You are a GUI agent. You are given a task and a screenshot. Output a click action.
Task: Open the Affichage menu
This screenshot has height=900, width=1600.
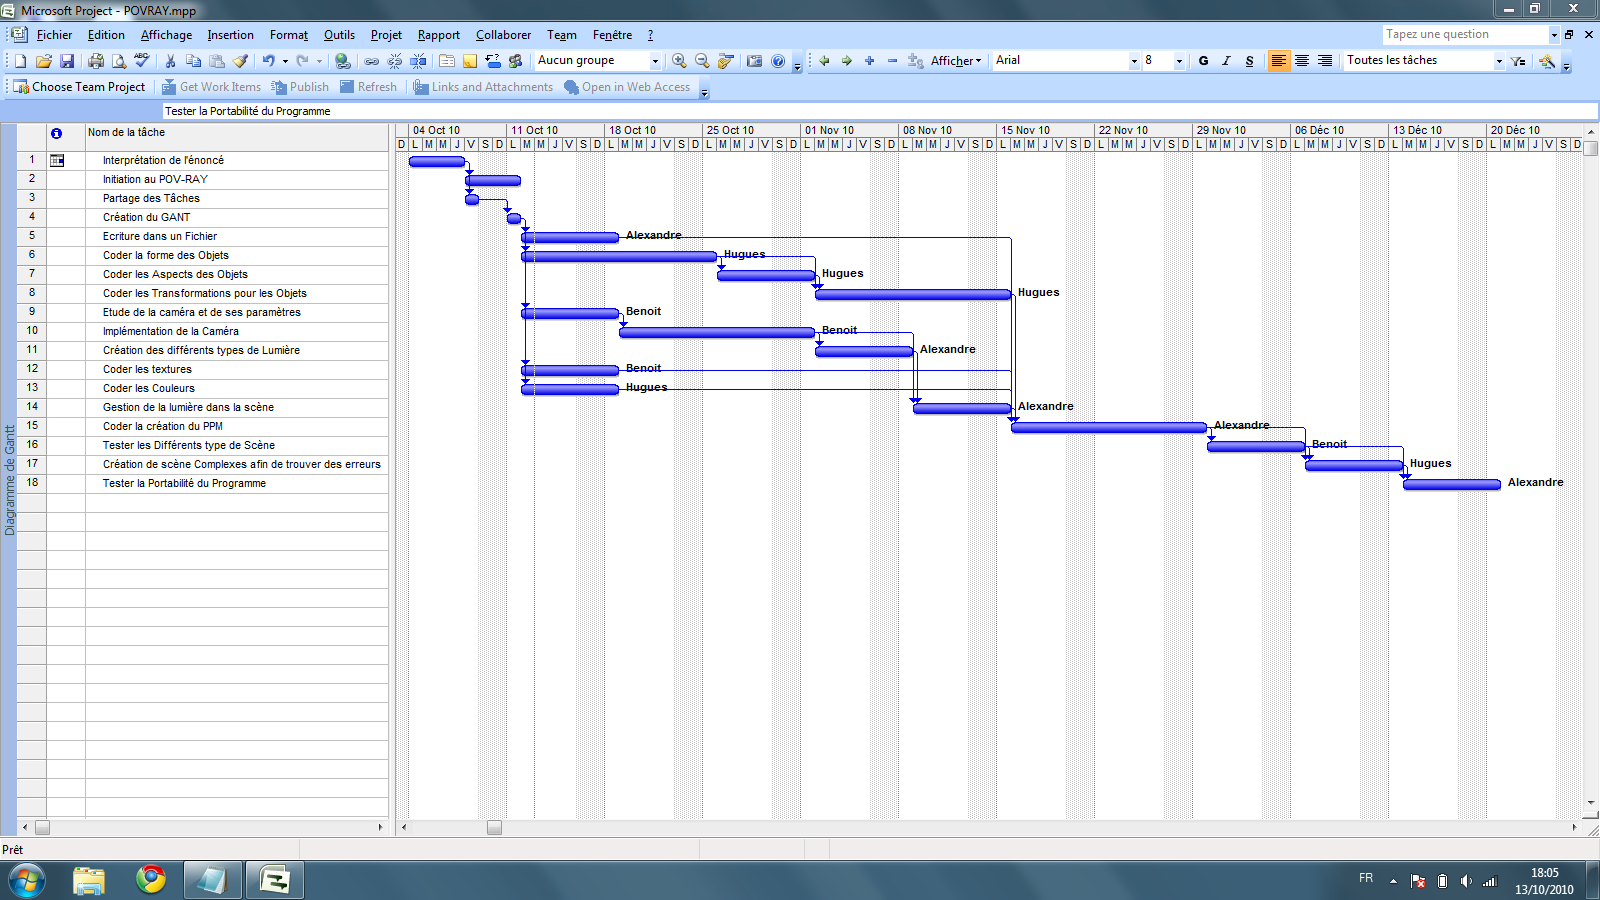coord(166,35)
